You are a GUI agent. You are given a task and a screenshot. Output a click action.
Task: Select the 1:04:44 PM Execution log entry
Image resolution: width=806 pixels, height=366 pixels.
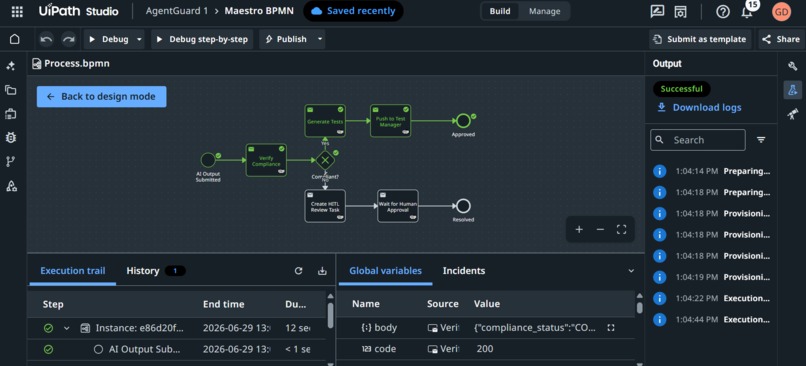(712, 319)
